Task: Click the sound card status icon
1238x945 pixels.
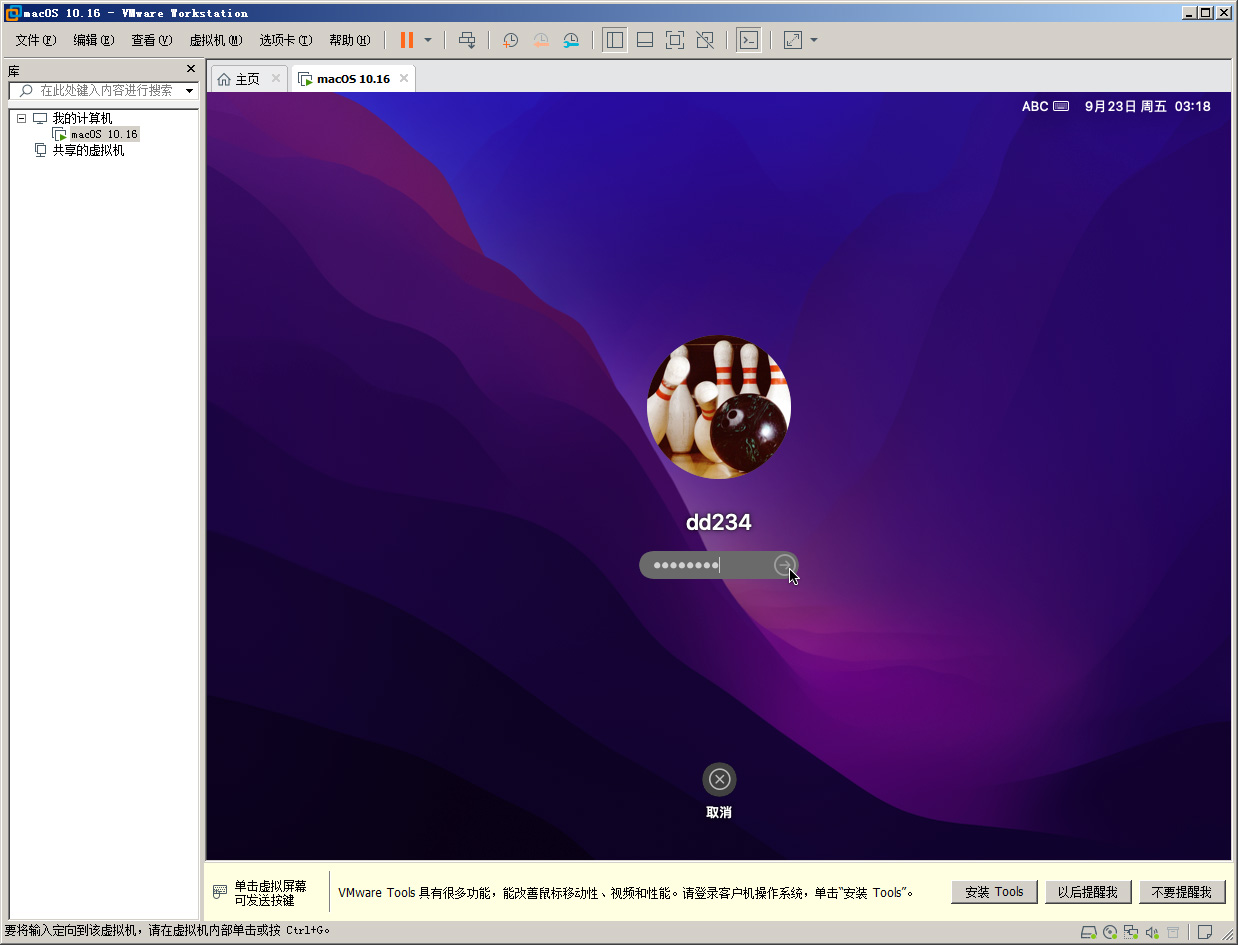Action: coord(1152,932)
